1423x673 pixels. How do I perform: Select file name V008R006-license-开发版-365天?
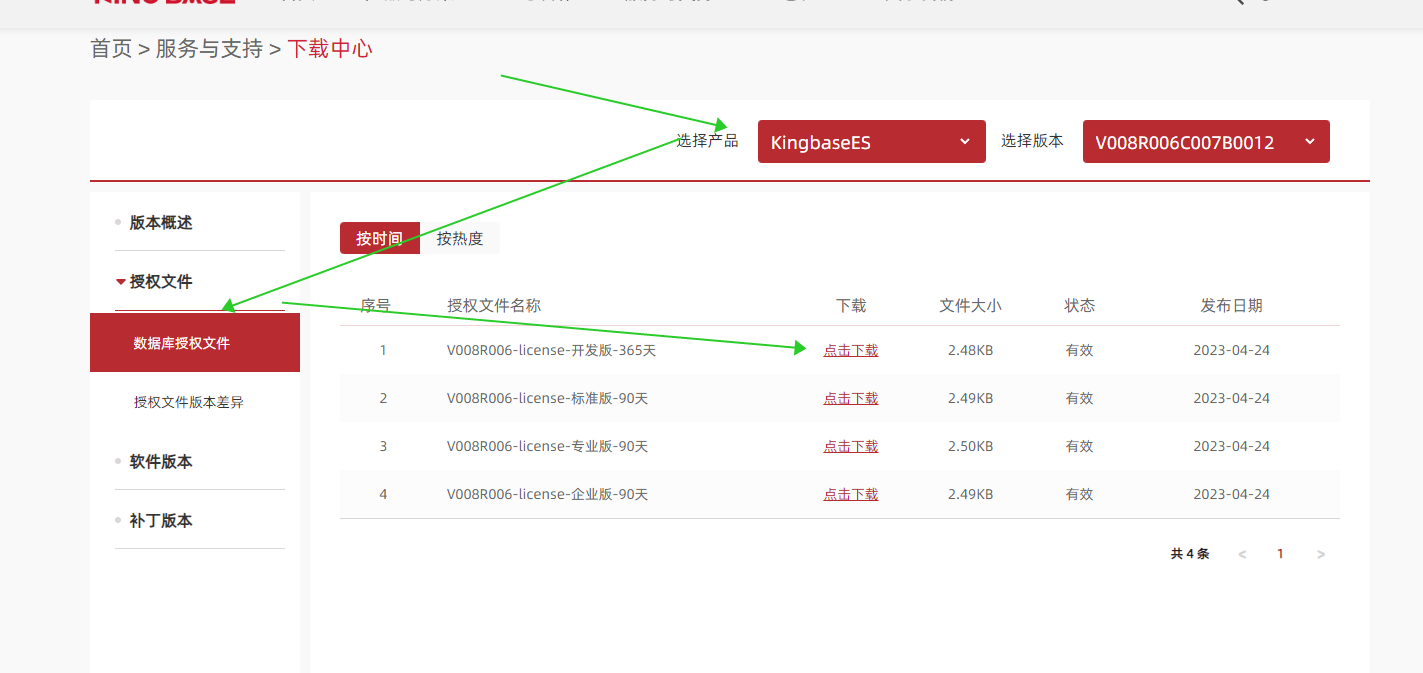click(551, 350)
